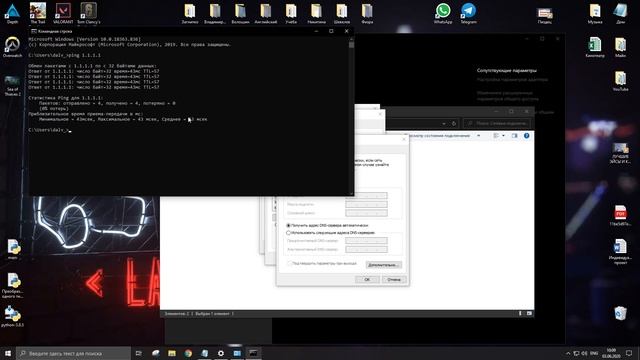Image resolution: width=640 pixels, height=360 pixels.
Task: Open view options dropdown in Explorer toolbar
Action: pos(503,136)
